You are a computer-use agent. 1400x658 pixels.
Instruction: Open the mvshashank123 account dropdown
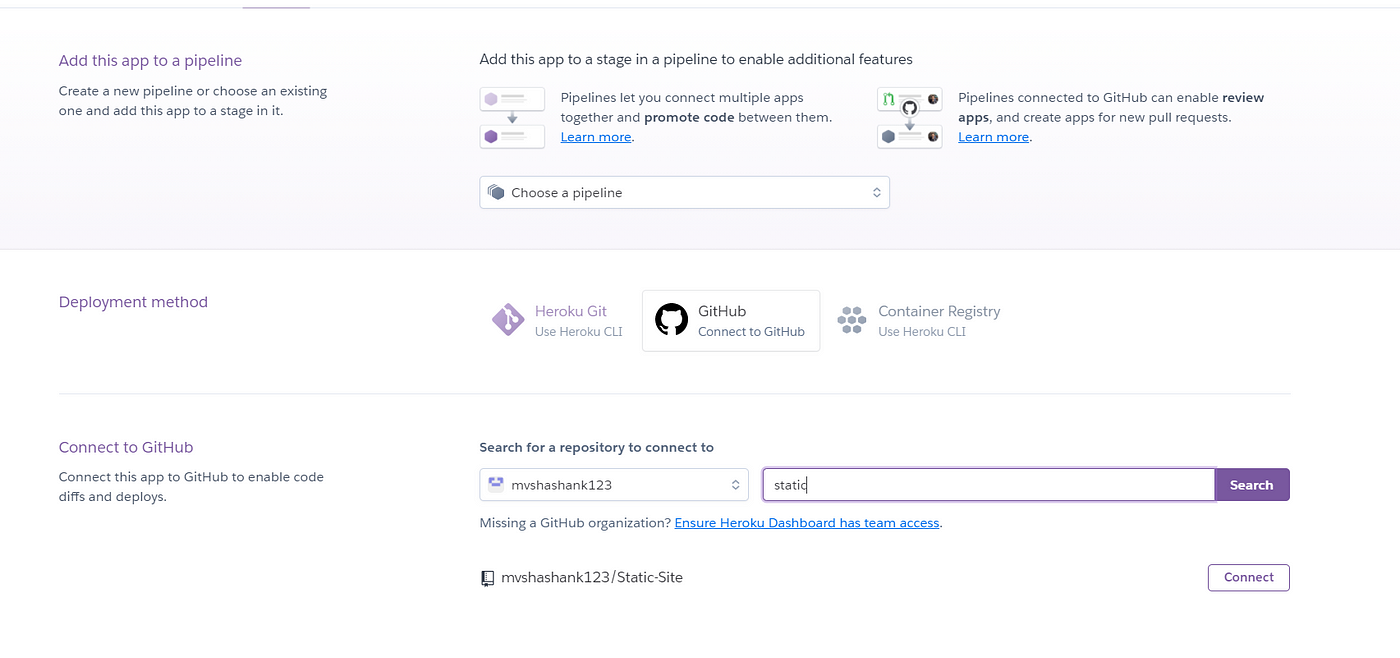coord(614,484)
